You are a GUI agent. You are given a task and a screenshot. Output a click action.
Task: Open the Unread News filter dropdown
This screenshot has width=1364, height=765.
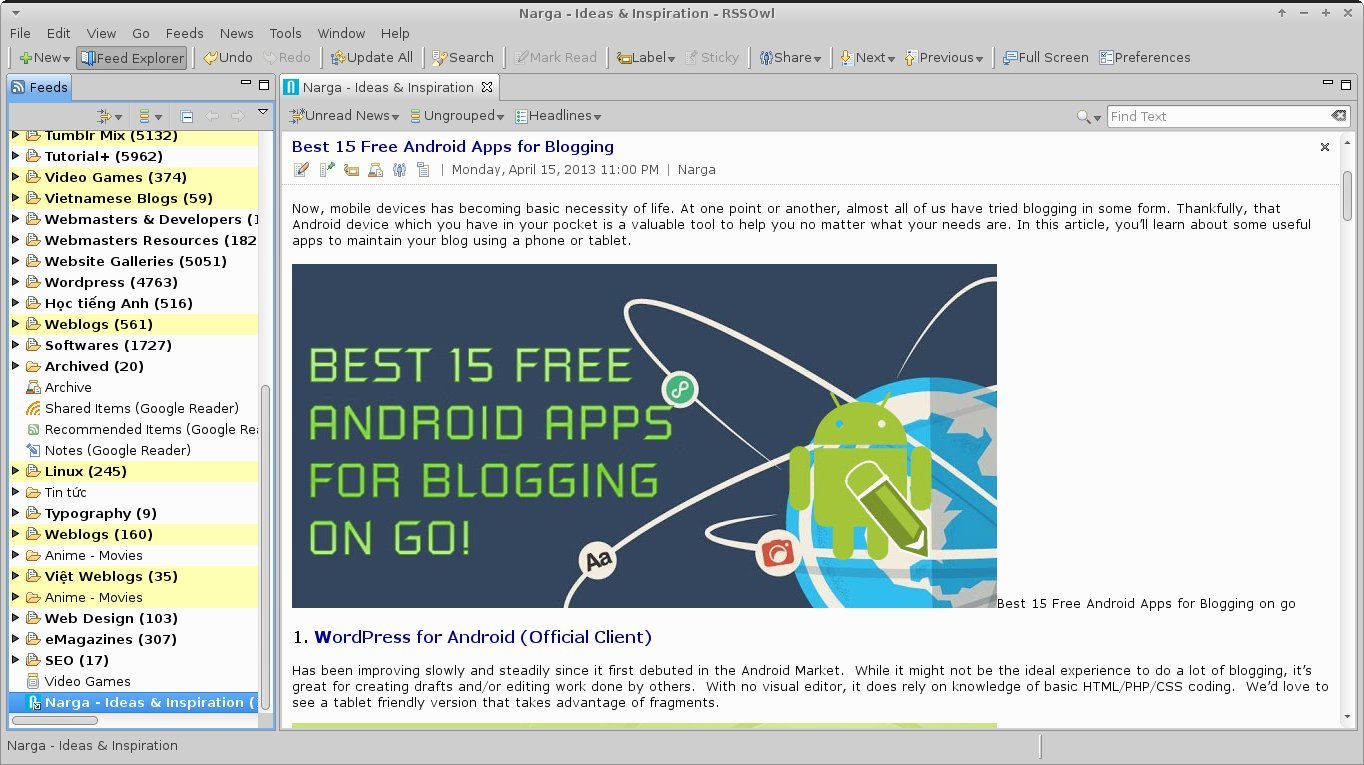[344, 116]
